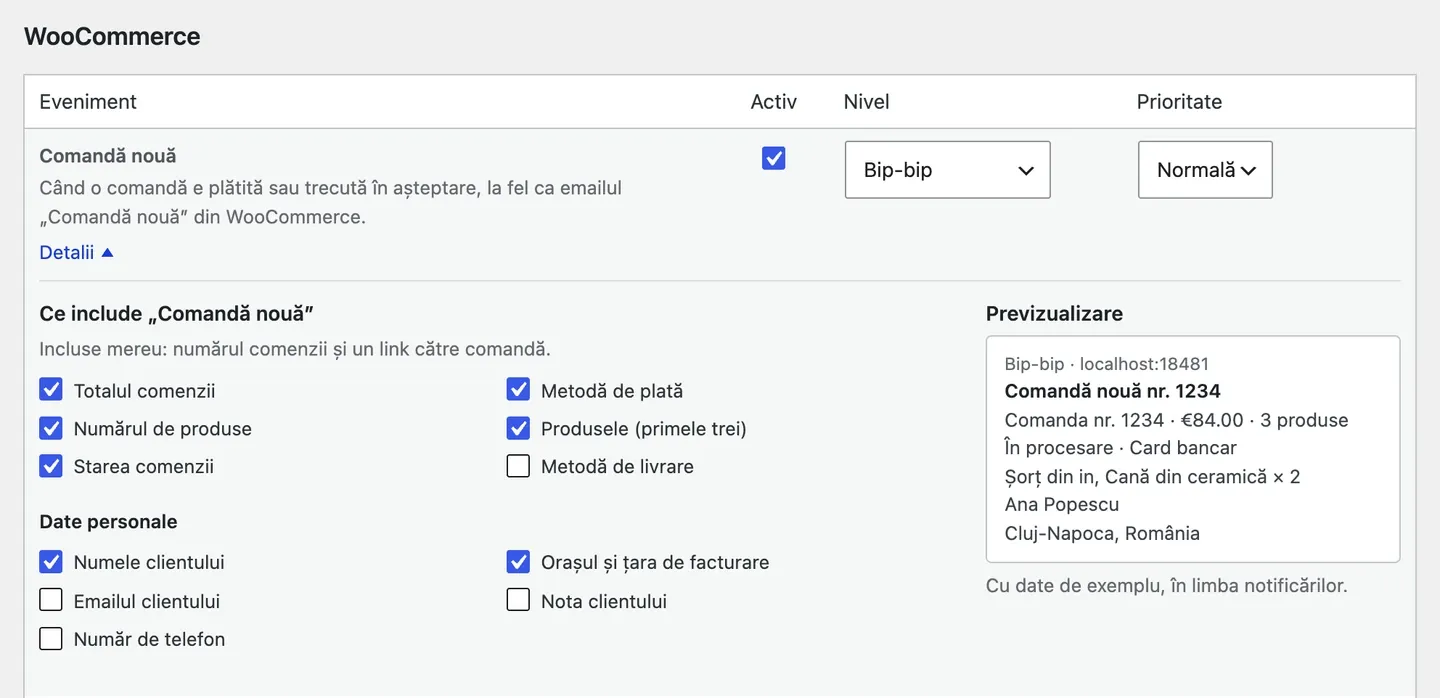Image resolution: width=1440 pixels, height=698 pixels.
Task: Click the Ce include „Comandă nouă” heading
Action: click(177, 314)
